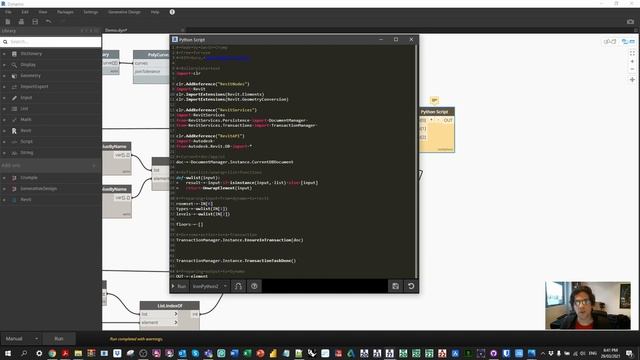Click the minus button on Python Script node
640x360 pixels.
pos(438,120)
